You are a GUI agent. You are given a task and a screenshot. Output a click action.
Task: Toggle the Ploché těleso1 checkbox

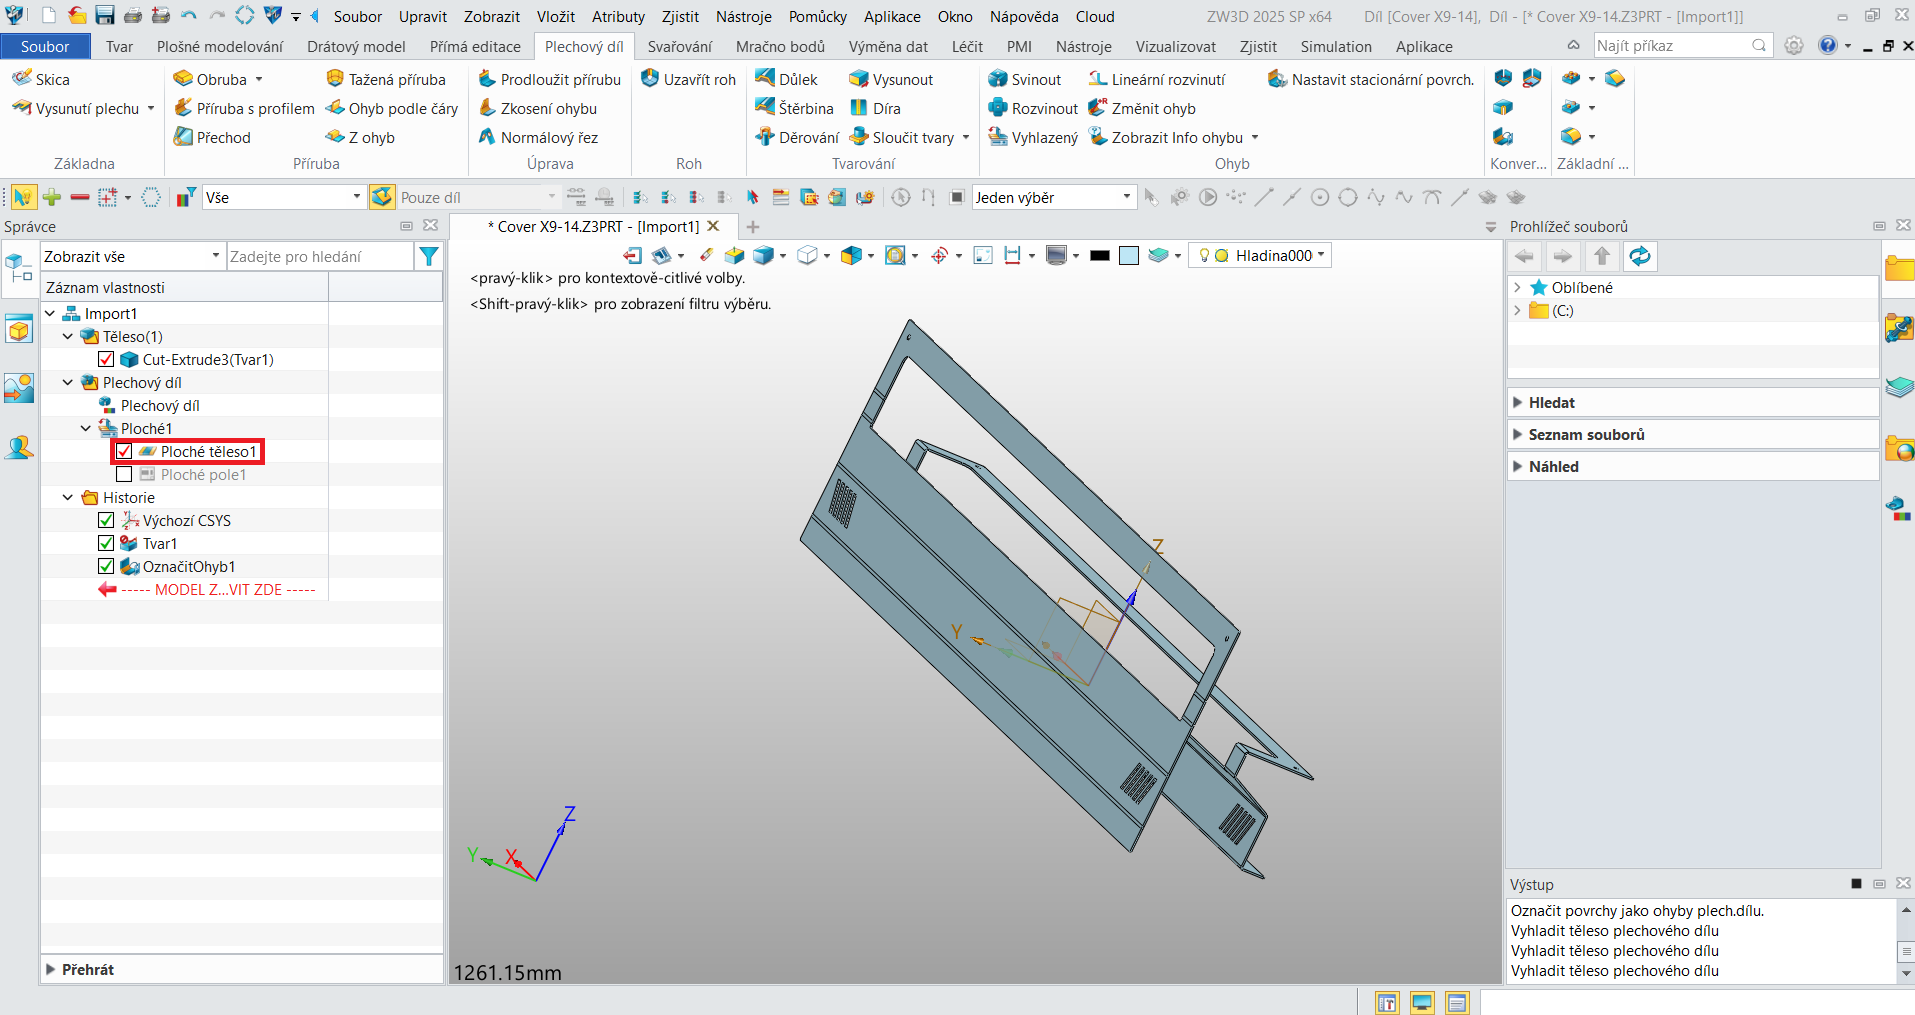[124, 451]
